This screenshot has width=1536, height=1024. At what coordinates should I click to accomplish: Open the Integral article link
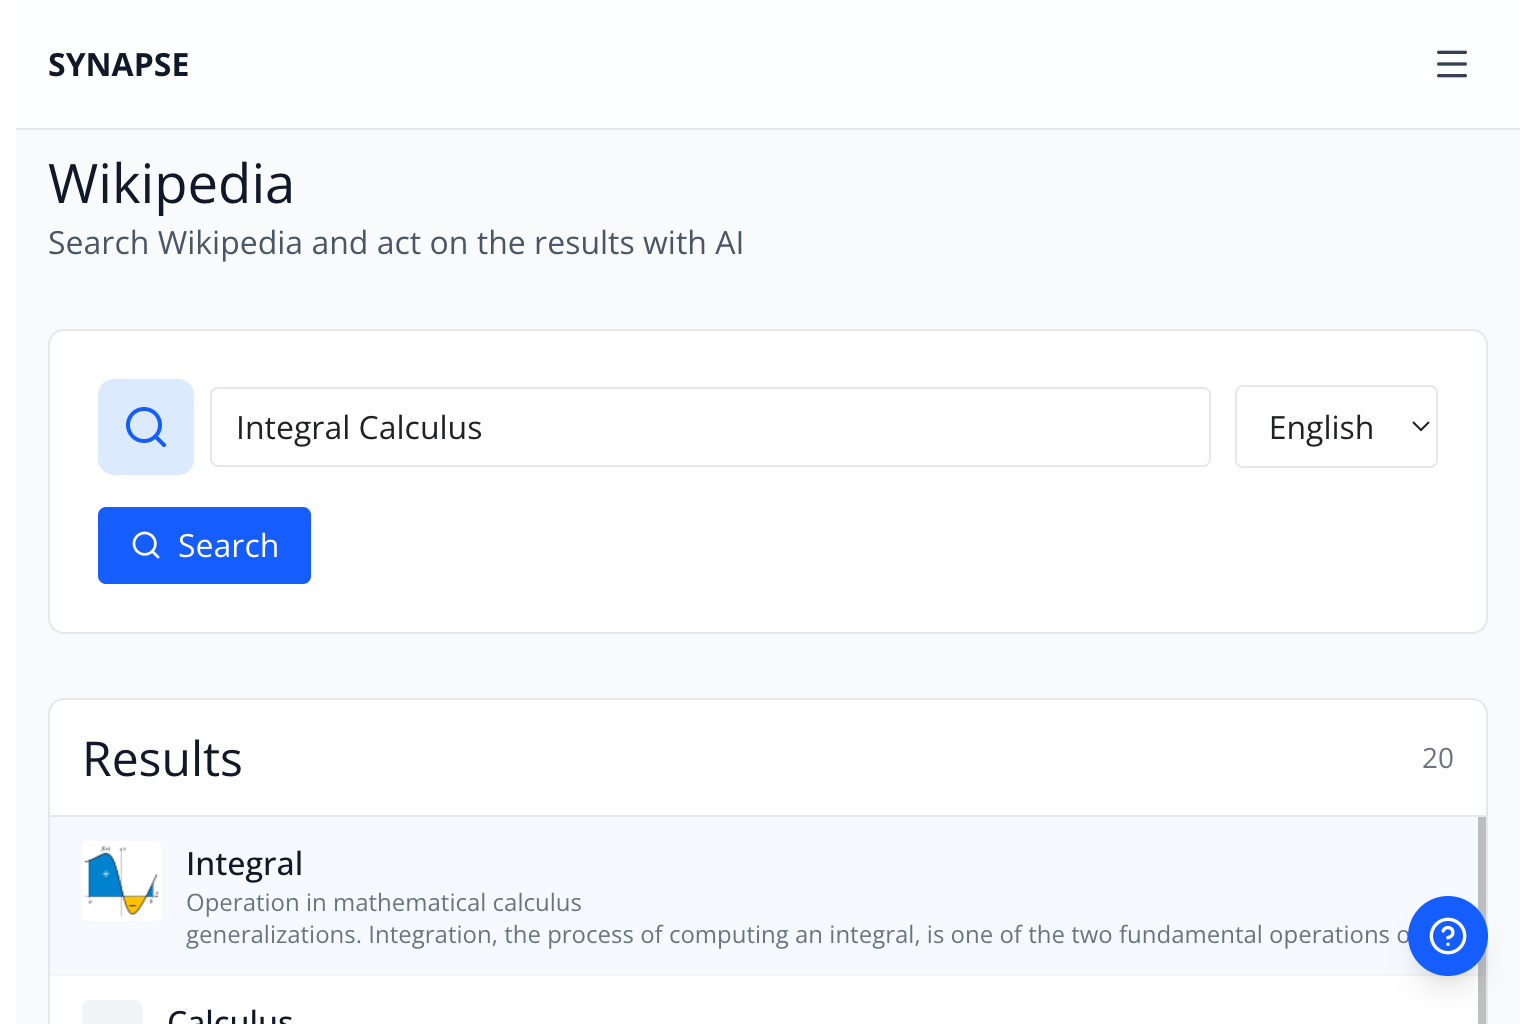coord(244,863)
